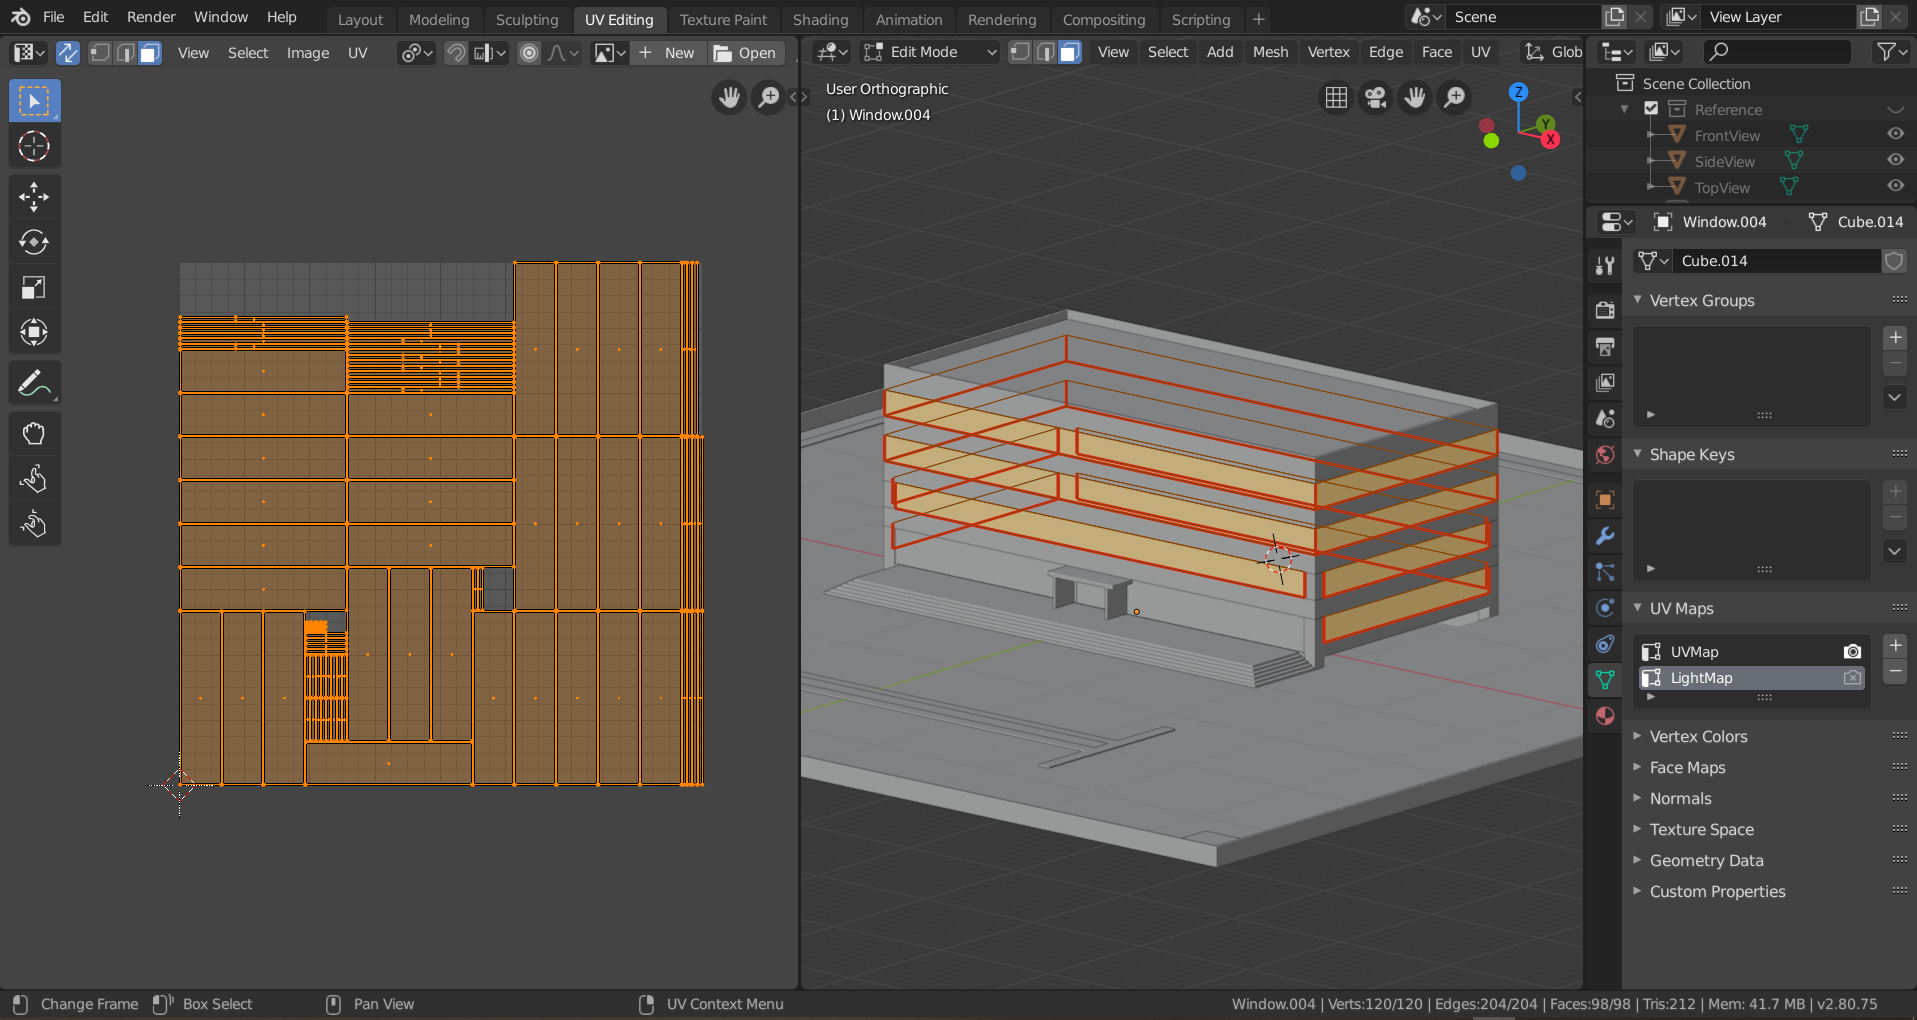Open the Mesh menu in the viewport header
The width and height of the screenshot is (1917, 1020).
(1270, 52)
